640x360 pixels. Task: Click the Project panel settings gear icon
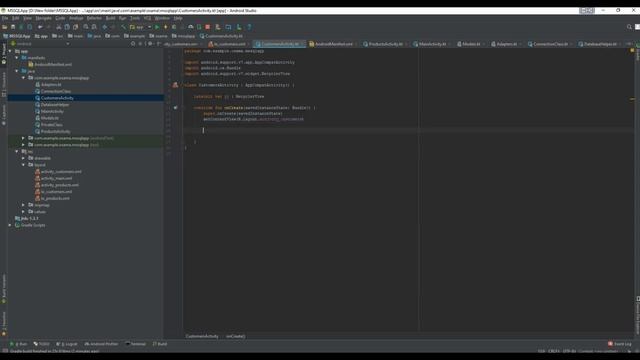pos(150,44)
